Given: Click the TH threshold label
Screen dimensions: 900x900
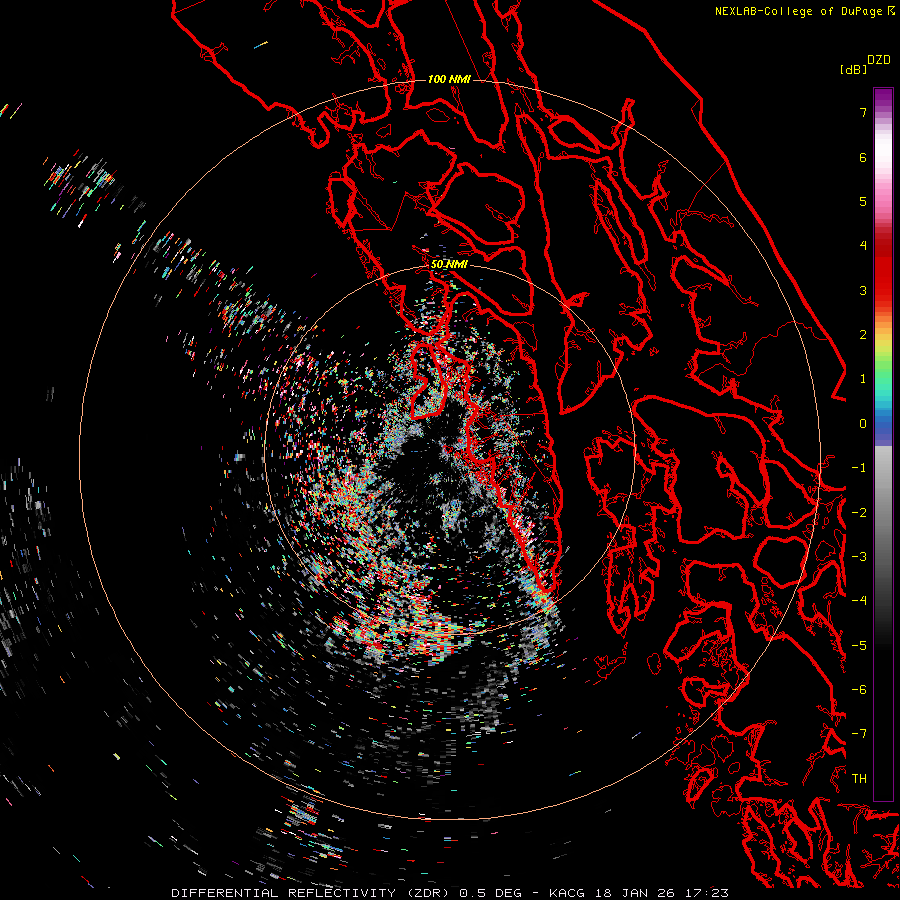Looking at the screenshot, I should pyautogui.click(x=859, y=778).
